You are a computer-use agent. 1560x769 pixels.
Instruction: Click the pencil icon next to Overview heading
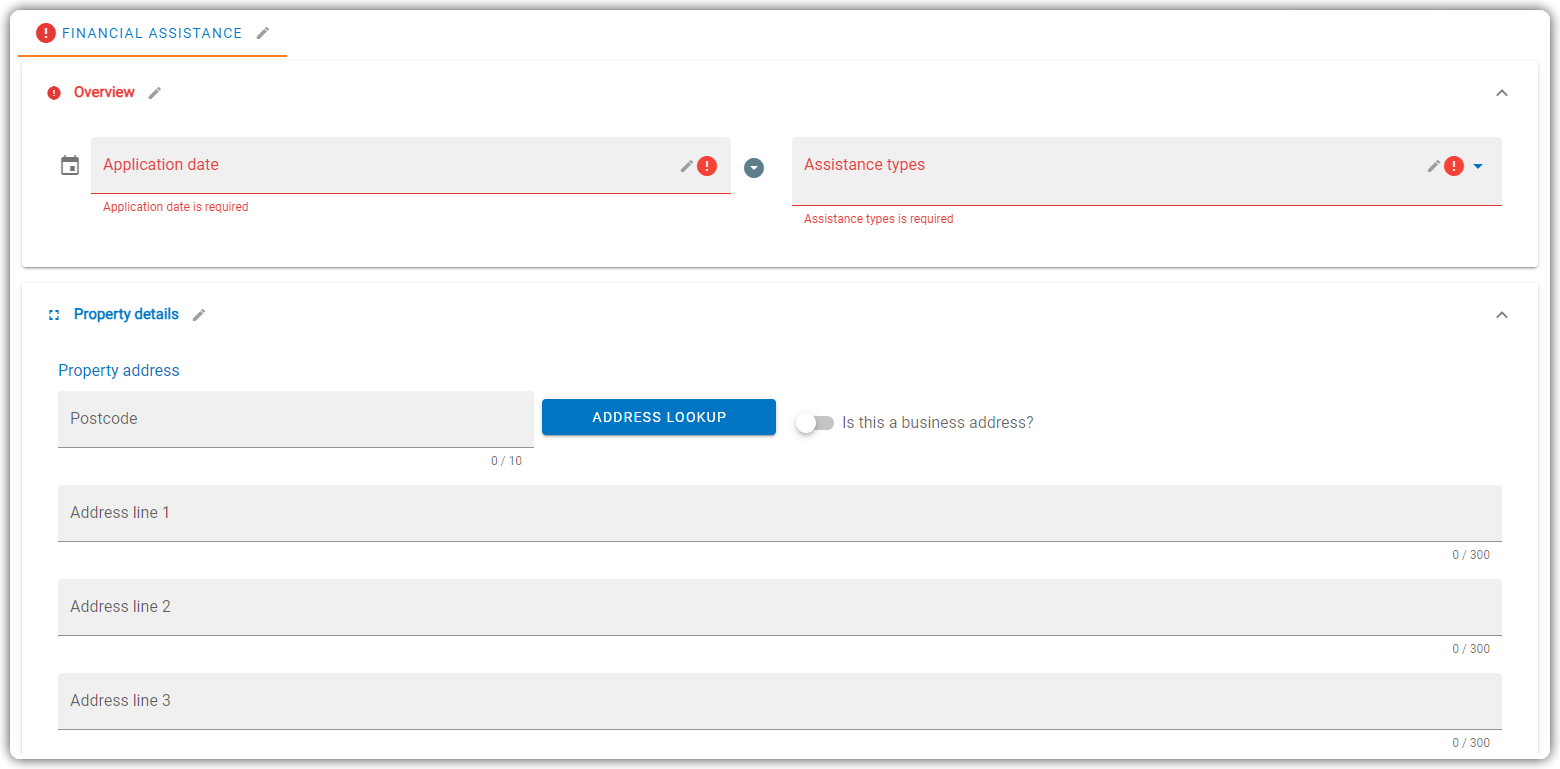click(x=155, y=93)
